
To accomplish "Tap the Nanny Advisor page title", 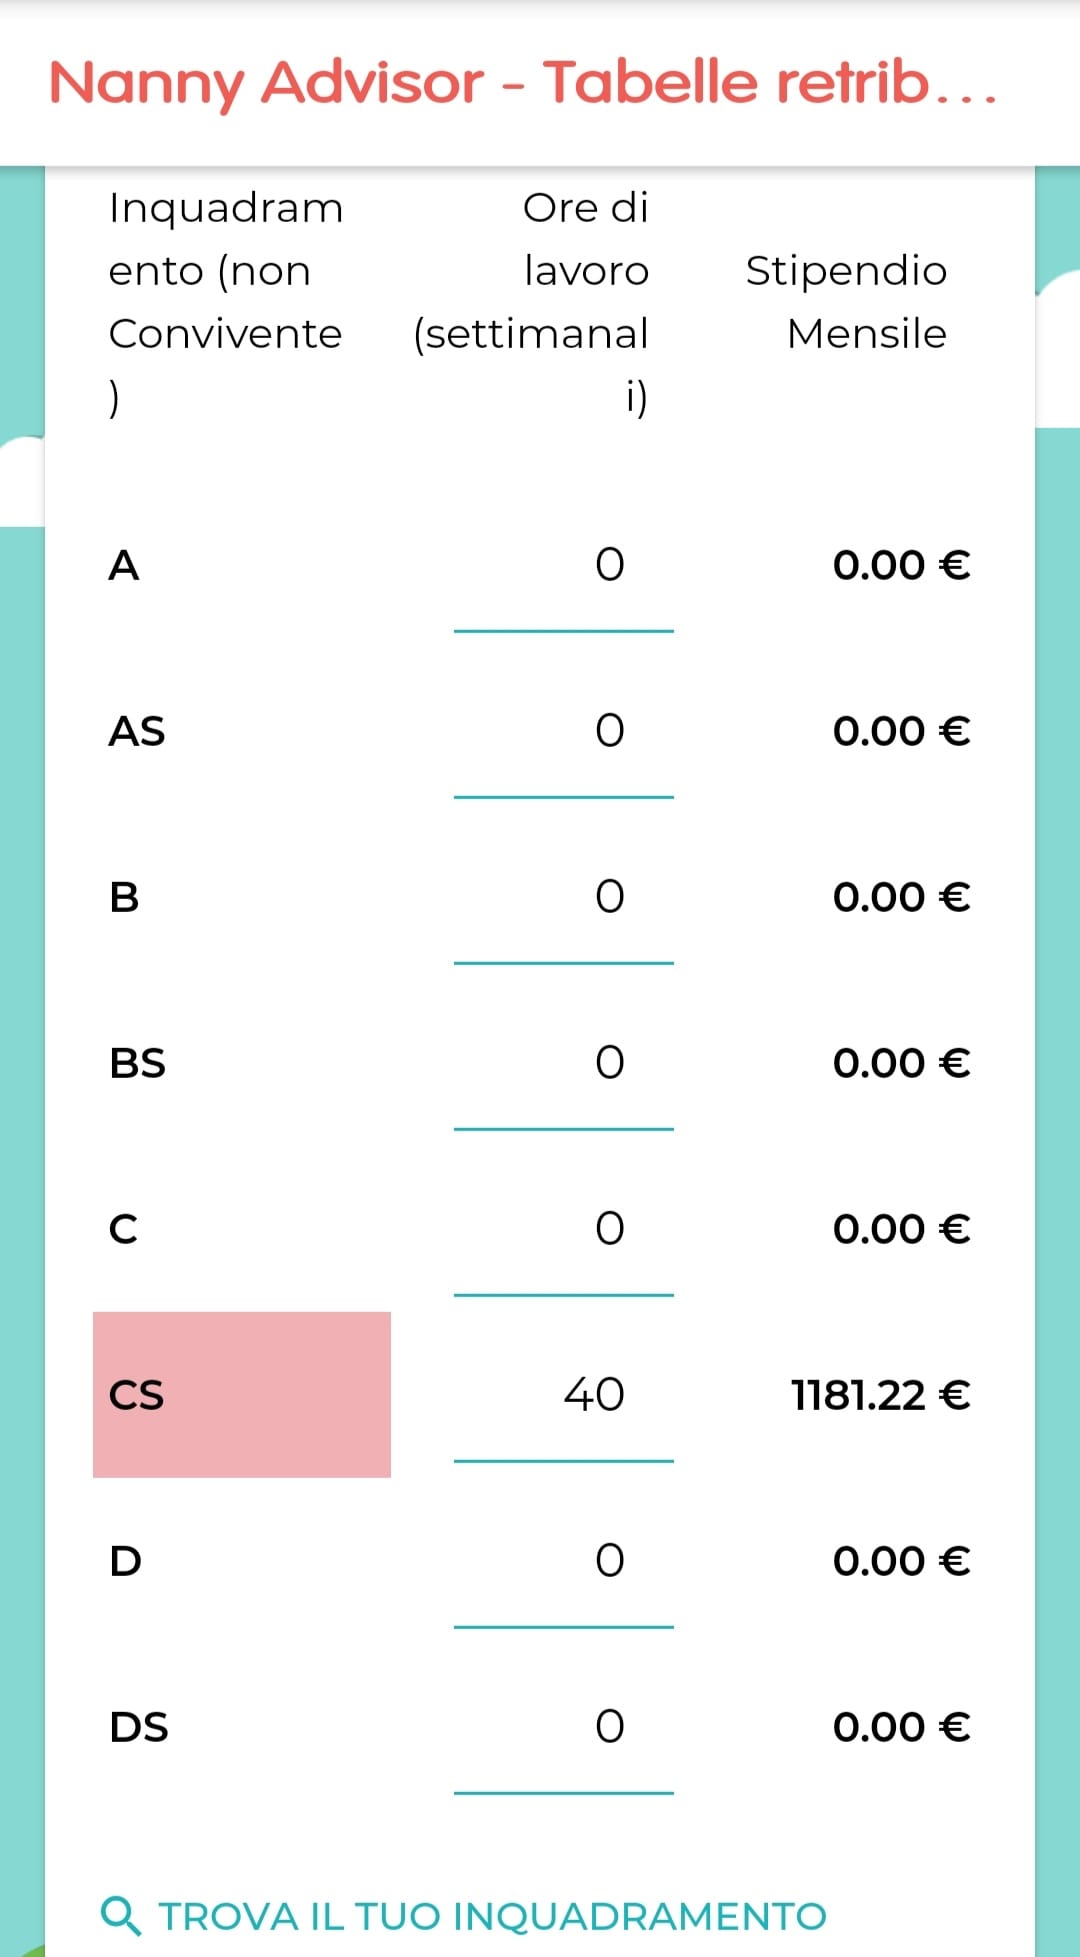I will (x=523, y=82).
